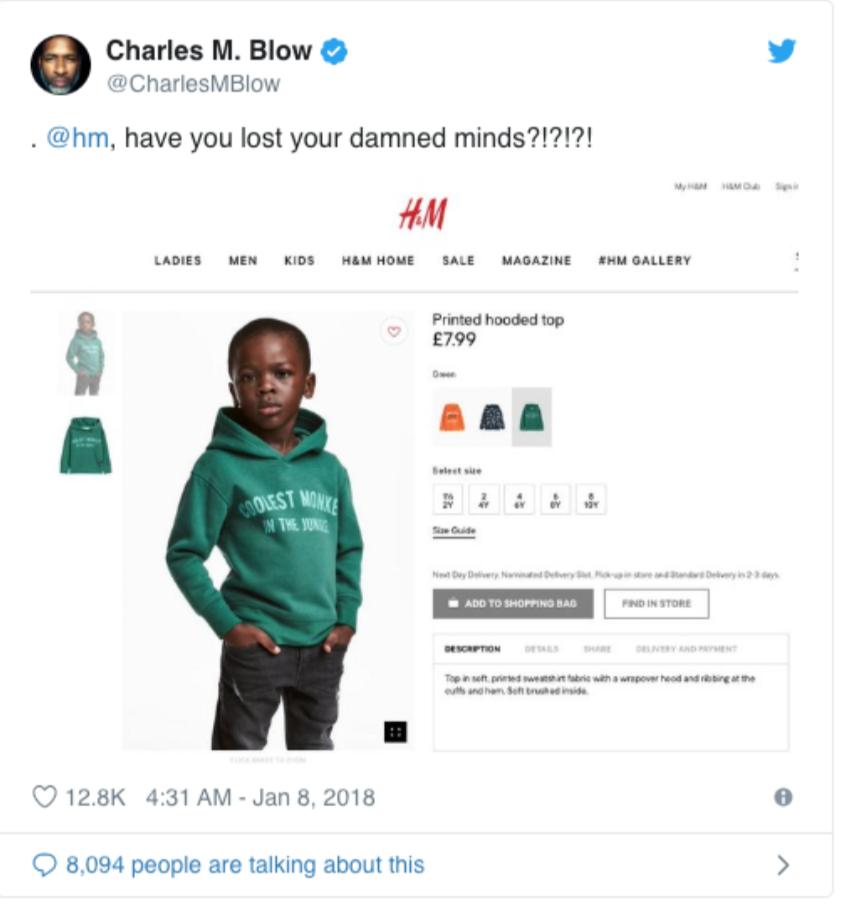Viewport: 846px width, 918px height.
Task: Like the tweet with heart icon
Action: [x=44, y=797]
